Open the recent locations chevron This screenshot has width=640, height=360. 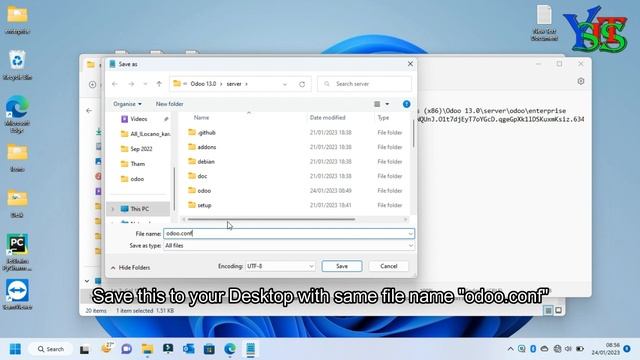pos(145,84)
